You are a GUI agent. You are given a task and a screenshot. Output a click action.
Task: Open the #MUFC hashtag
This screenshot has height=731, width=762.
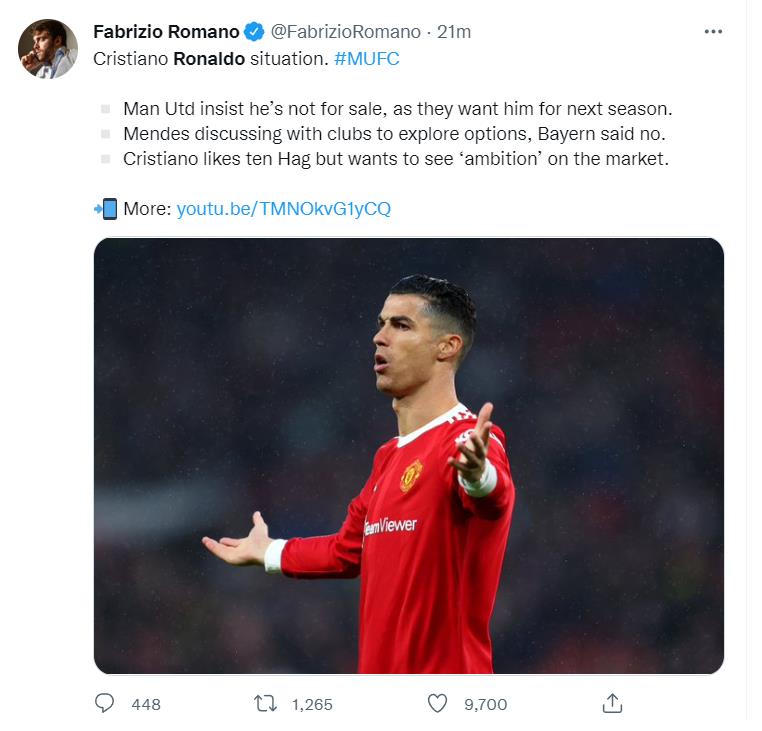tap(366, 58)
